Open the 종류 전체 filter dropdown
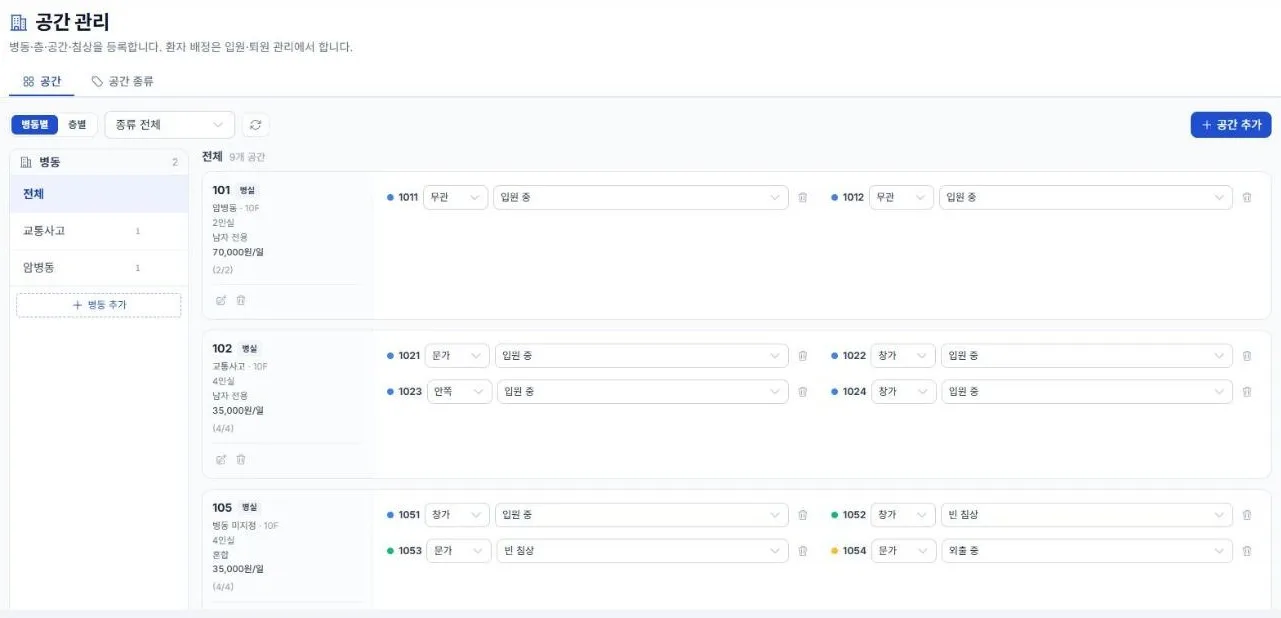This screenshot has height=618, width=1281. (x=169, y=125)
